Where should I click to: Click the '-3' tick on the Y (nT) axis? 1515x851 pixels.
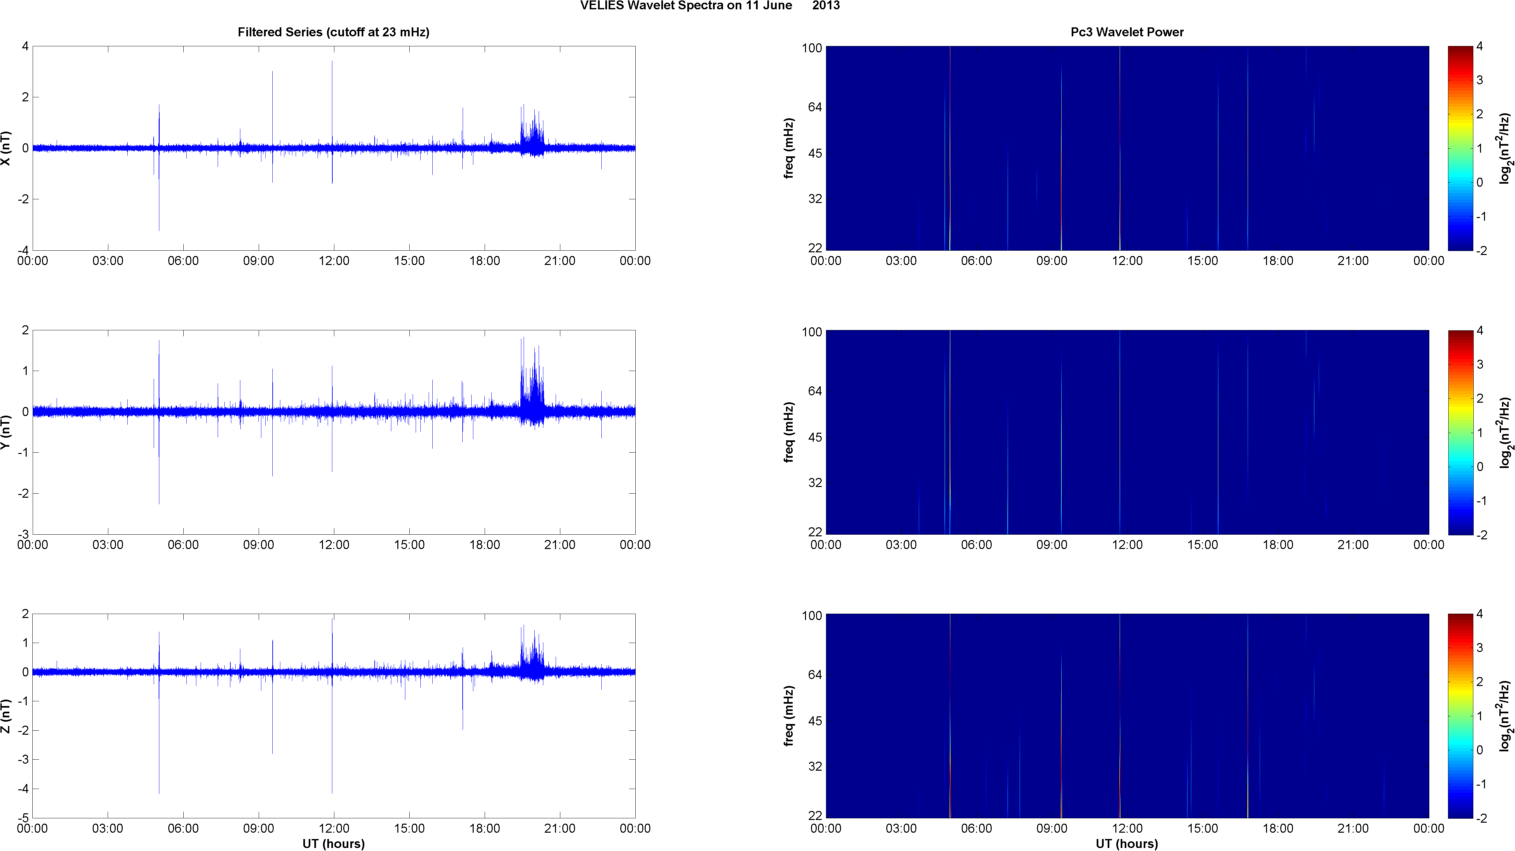[x=22, y=534]
